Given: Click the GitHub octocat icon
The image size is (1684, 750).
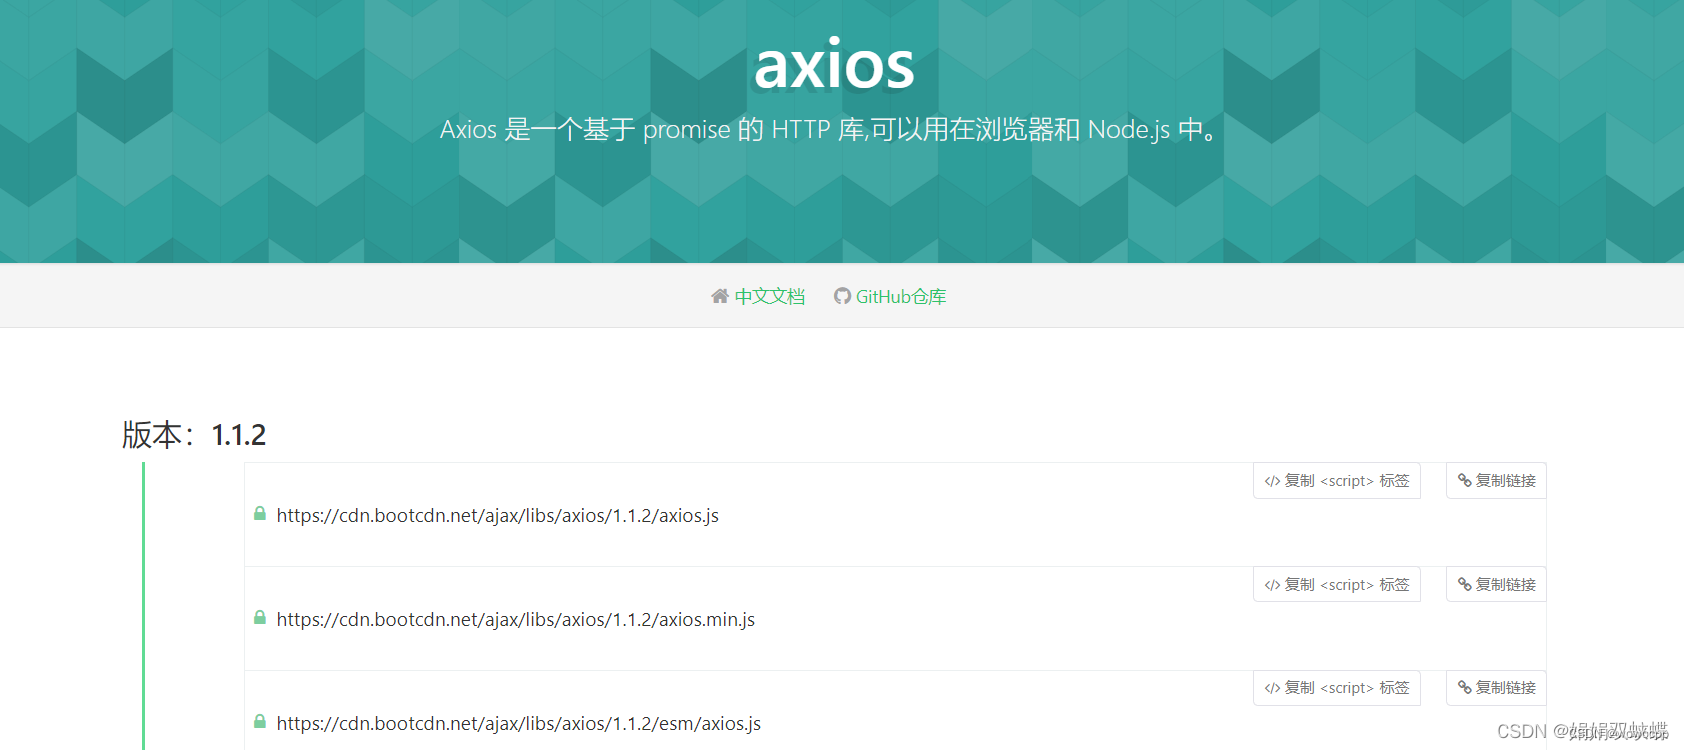Looking at the screenshot, I should (x=842, y=296).
